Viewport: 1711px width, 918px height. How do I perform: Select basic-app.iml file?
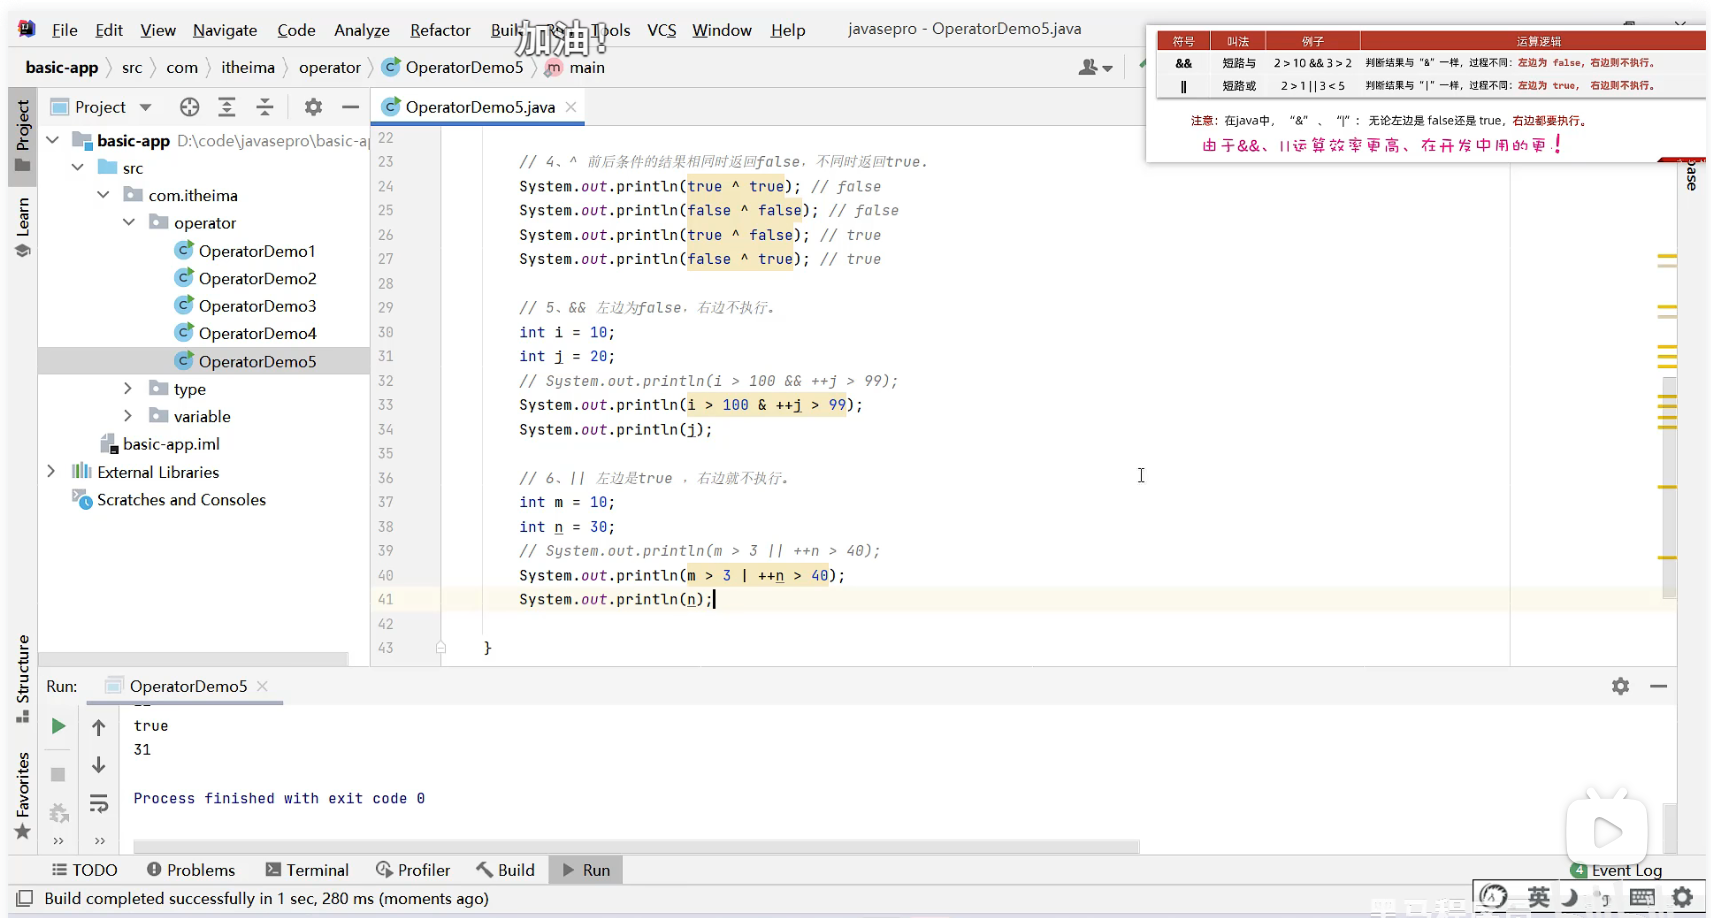click(x=160, y=444)
